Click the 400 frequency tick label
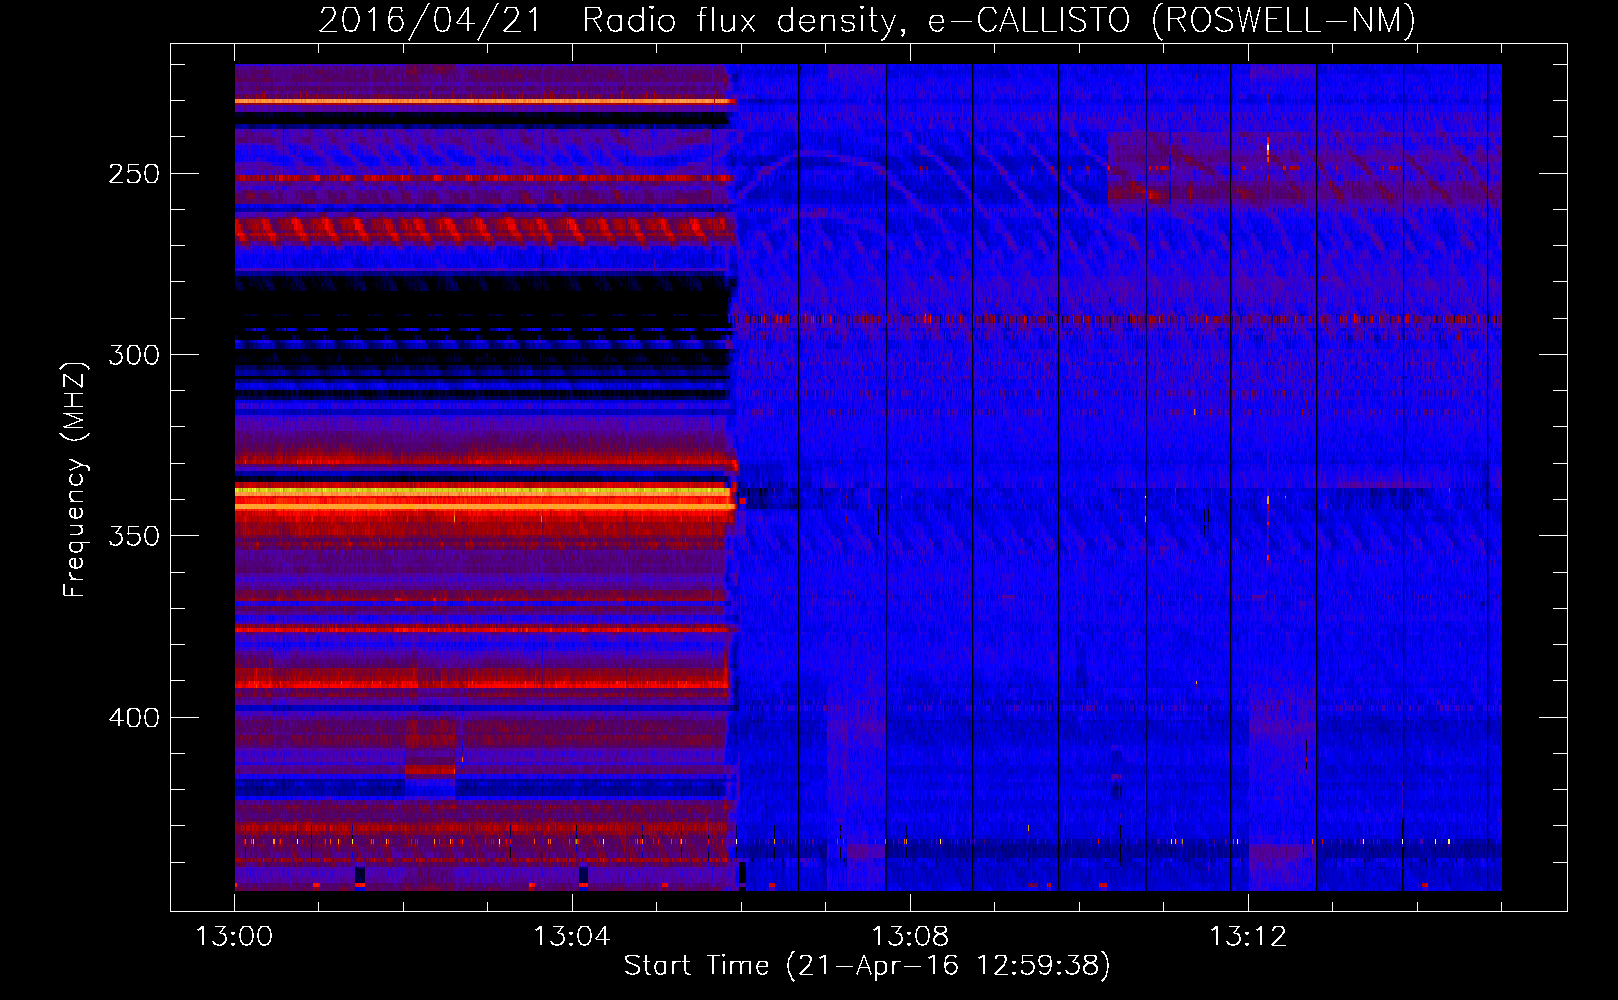Screen dimensions: 1618x1000 tap(134, 718)
